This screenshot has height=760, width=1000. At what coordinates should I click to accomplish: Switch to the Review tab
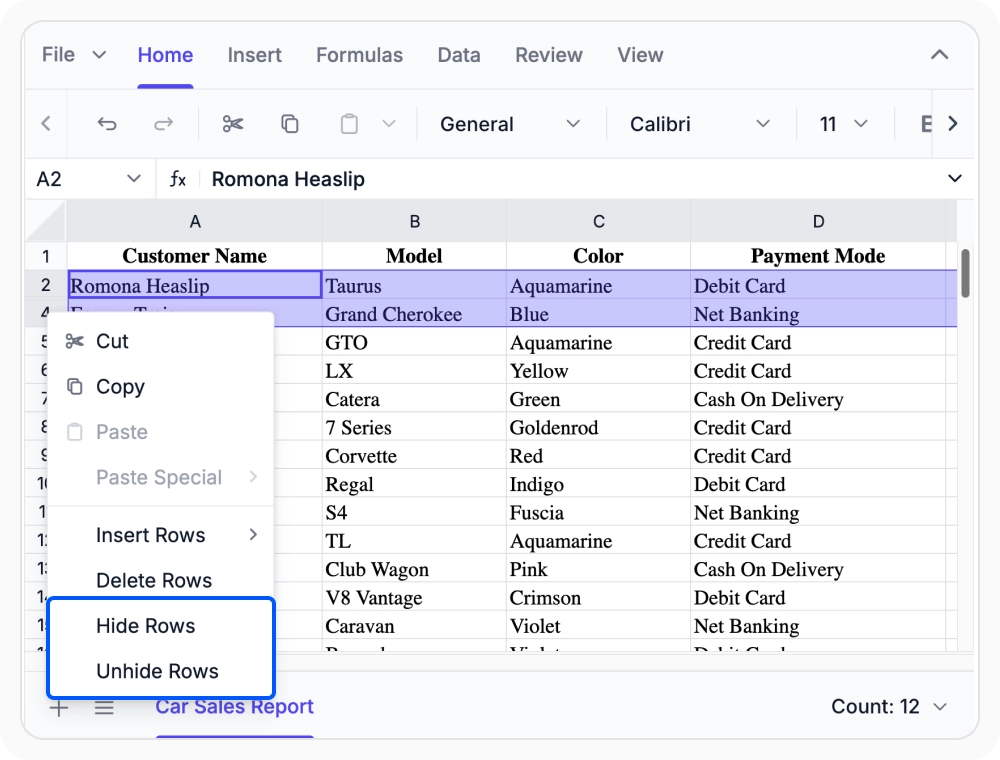tap(548, 55)
